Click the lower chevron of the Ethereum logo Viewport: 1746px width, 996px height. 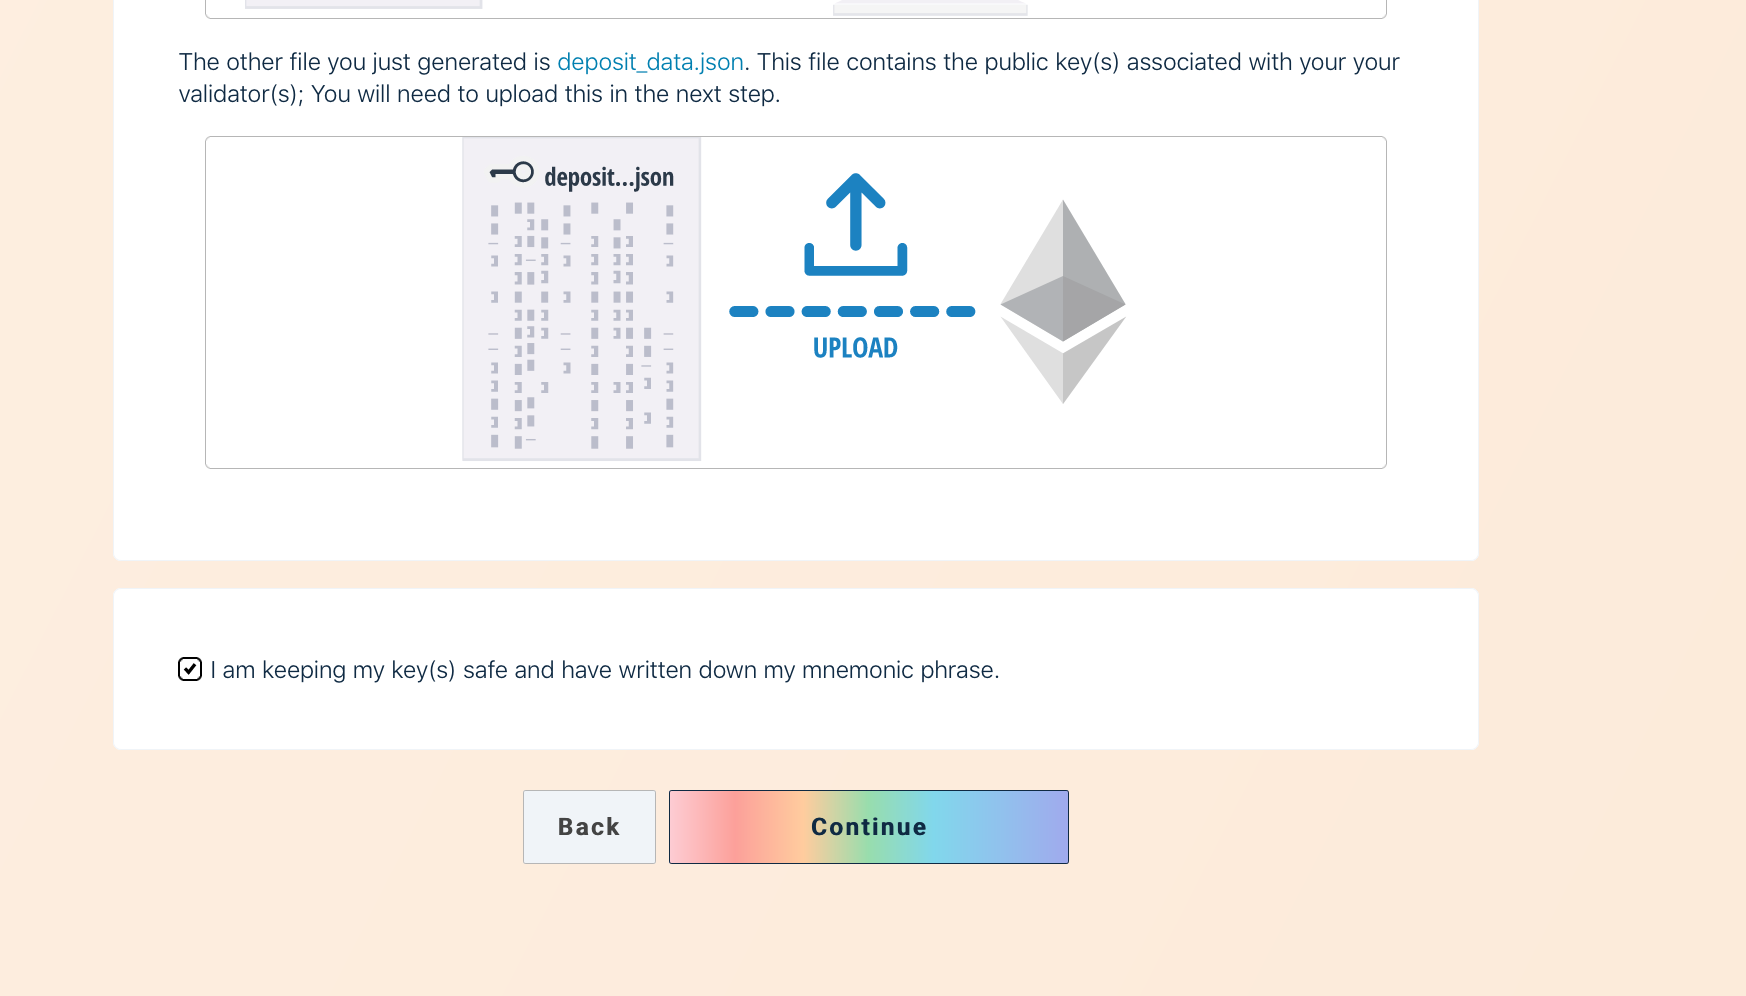tap(1063, 360)
